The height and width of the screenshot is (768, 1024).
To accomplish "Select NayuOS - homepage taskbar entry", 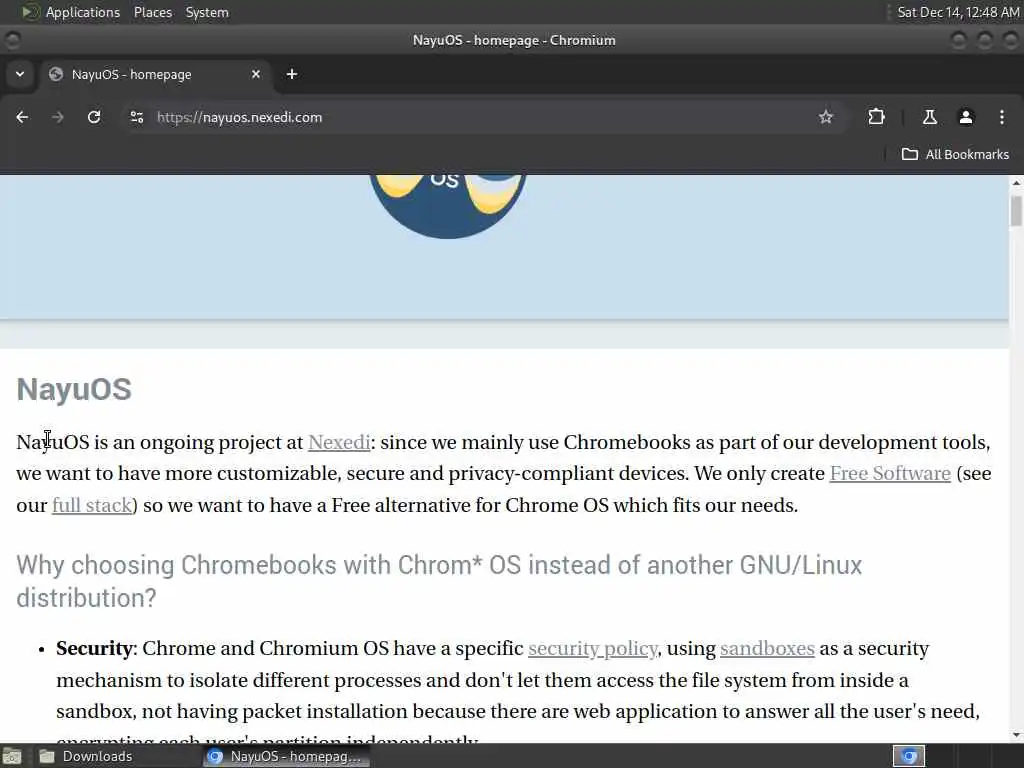I will [286, 756].
